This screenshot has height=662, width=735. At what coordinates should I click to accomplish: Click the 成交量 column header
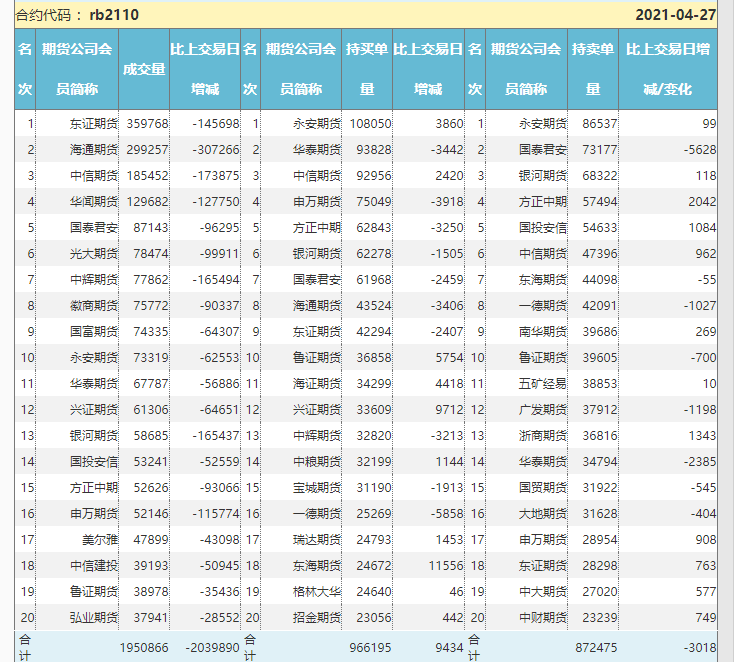click(x=144, y=69)
